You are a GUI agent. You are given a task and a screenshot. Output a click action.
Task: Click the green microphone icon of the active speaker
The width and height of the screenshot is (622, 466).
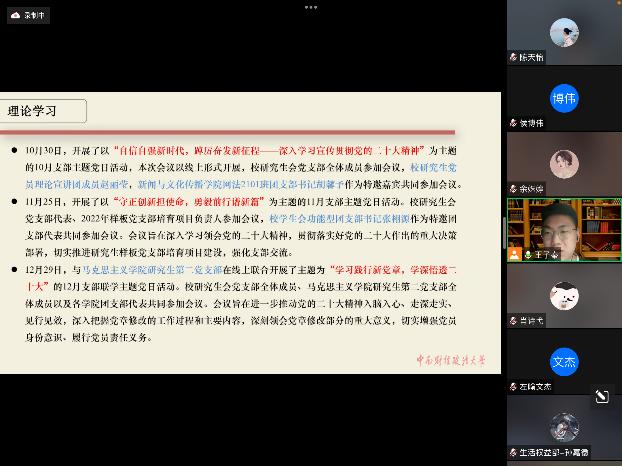pos(526,254)
